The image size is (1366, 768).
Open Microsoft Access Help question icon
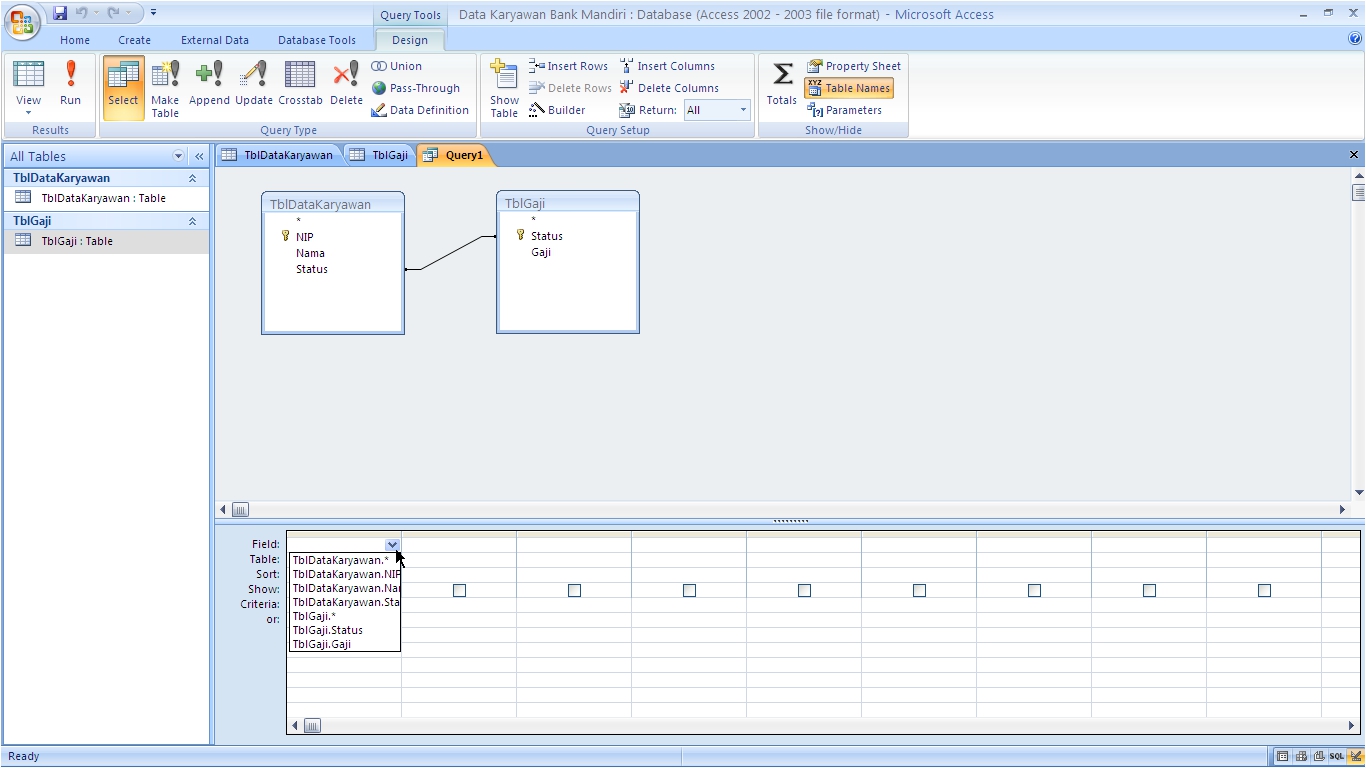tap(1355, 39)
